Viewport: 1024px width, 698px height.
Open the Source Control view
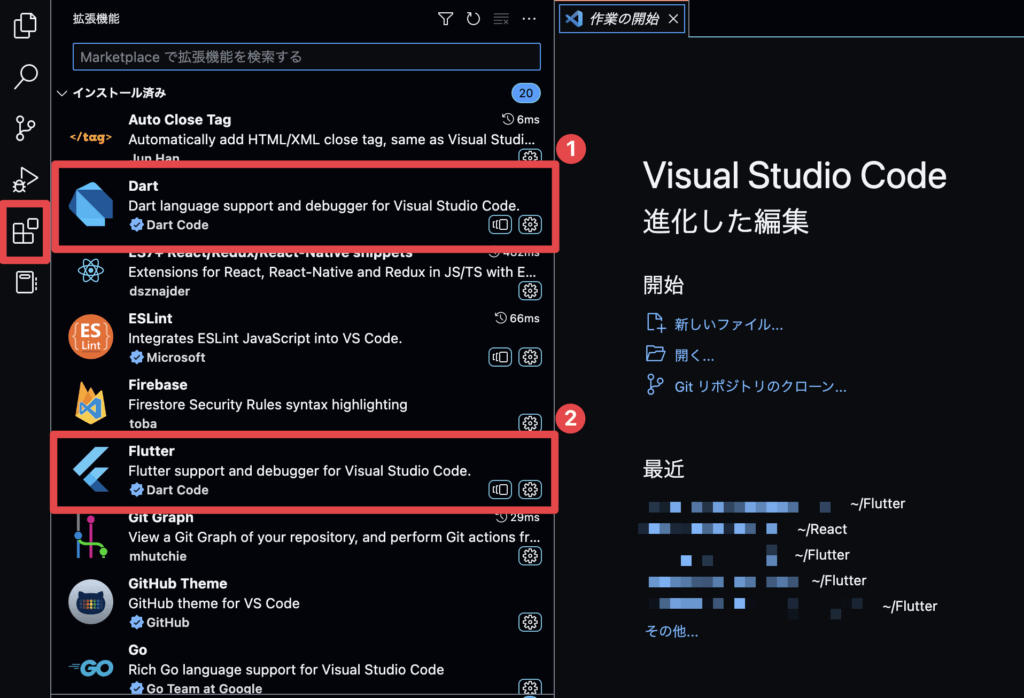[x=25, y=129]
